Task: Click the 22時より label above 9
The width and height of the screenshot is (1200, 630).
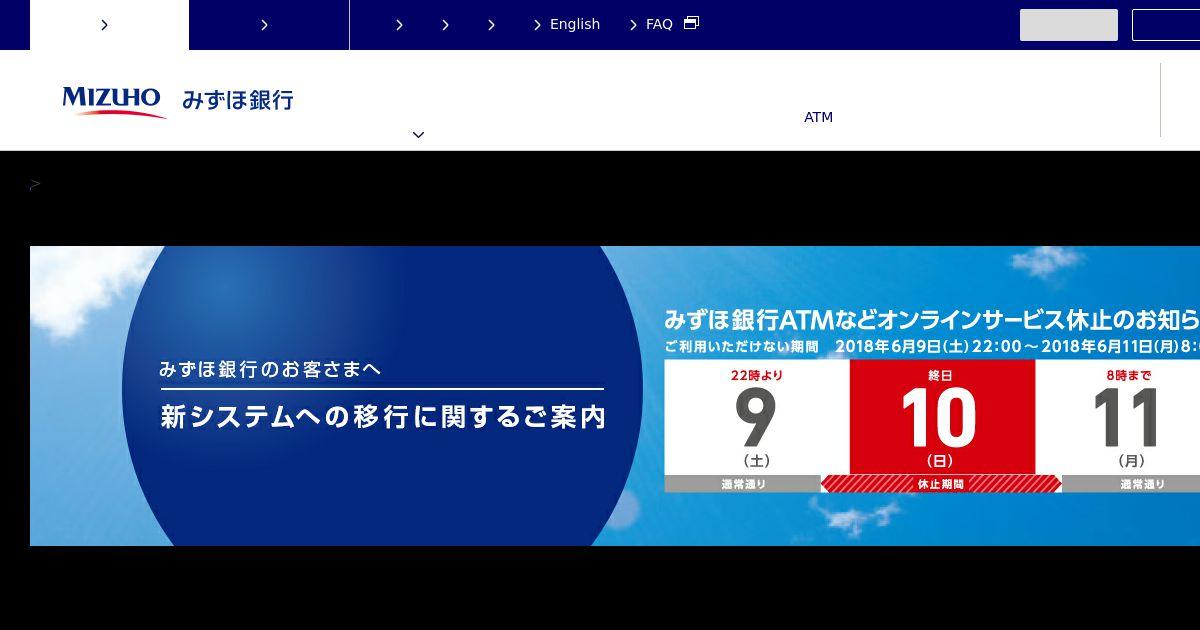Action: [x=757, y=375]
